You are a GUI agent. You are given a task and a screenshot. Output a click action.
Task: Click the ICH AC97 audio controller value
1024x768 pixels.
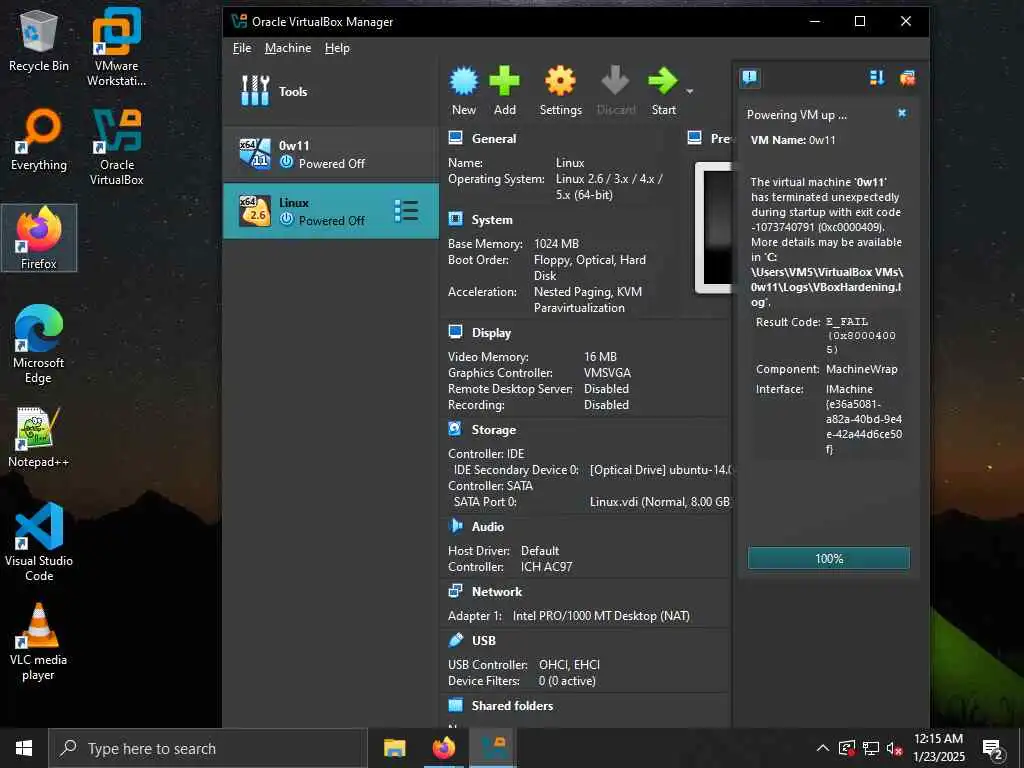tap(546, 567)
